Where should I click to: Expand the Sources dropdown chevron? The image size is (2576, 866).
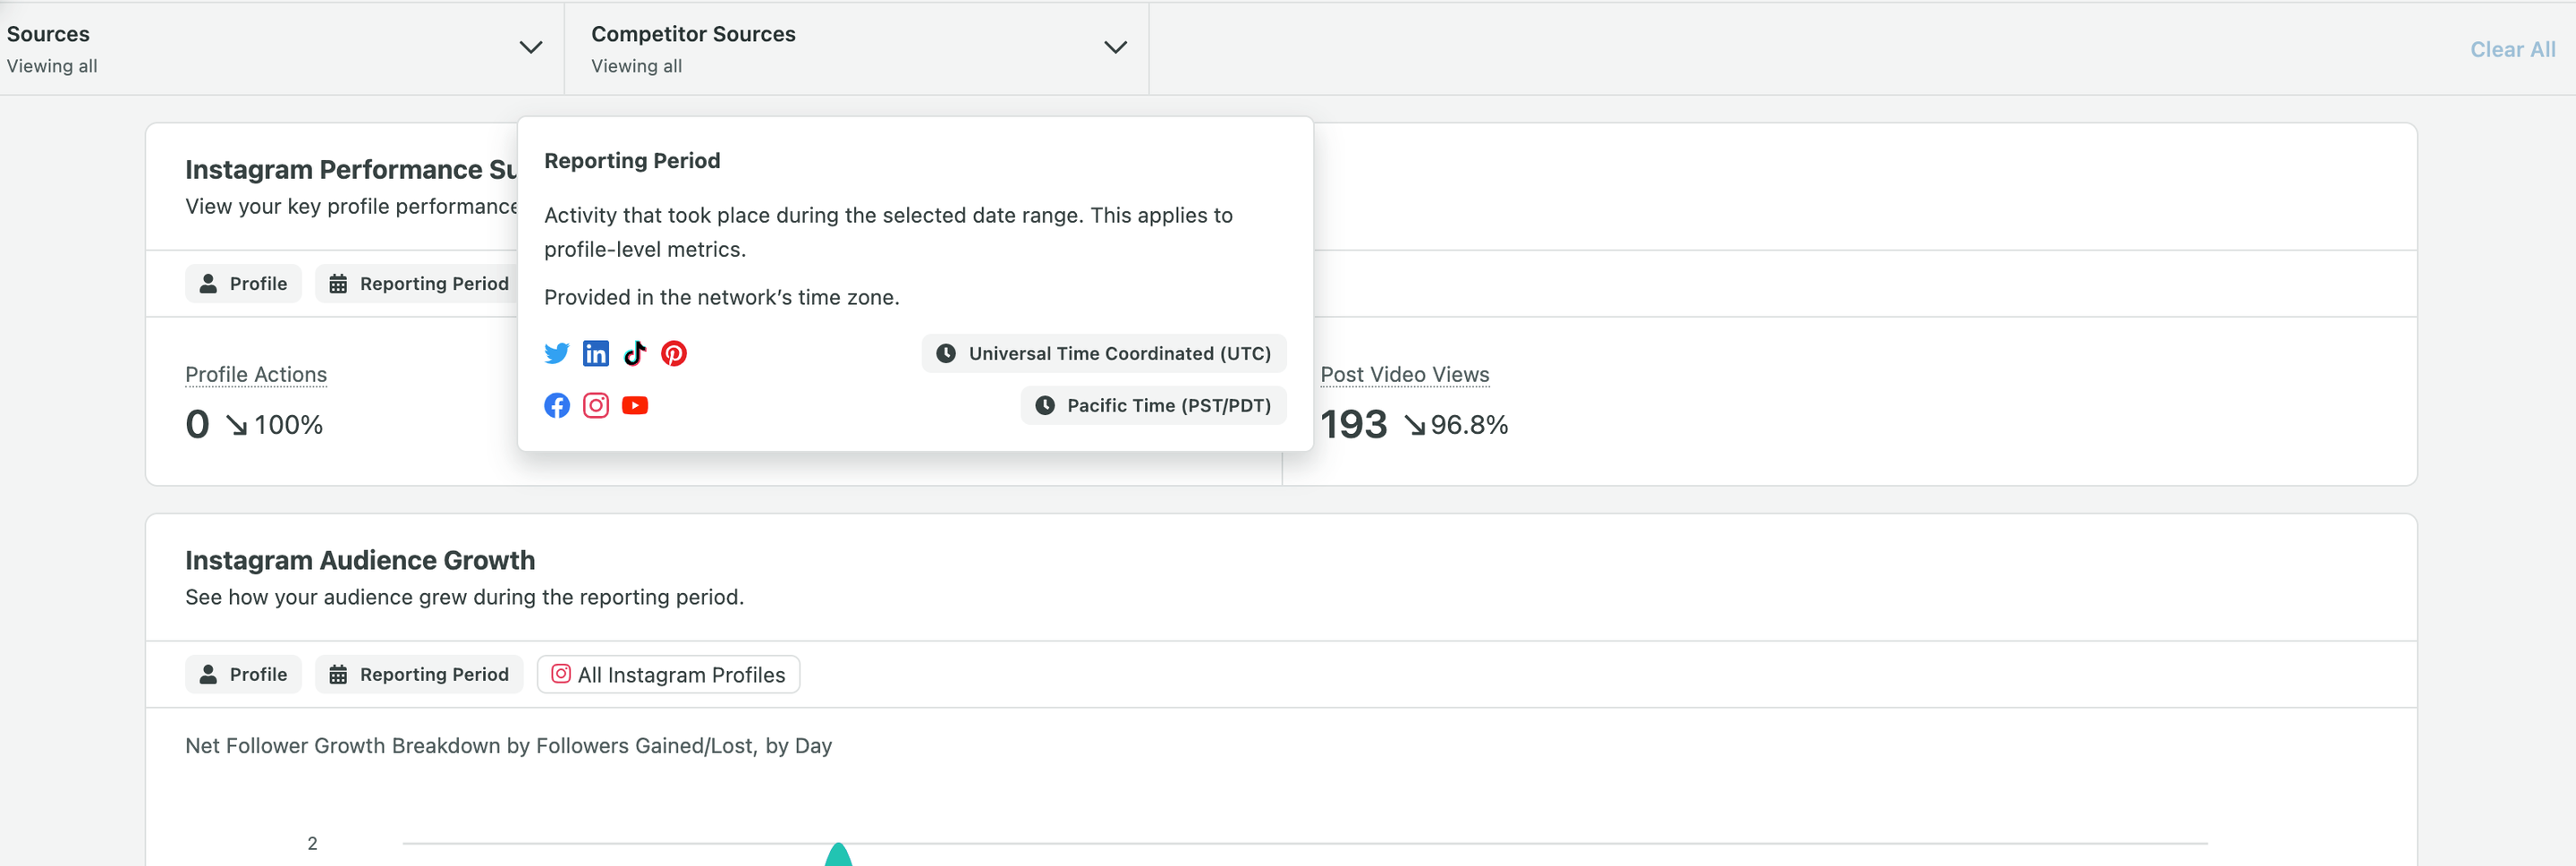531,47
